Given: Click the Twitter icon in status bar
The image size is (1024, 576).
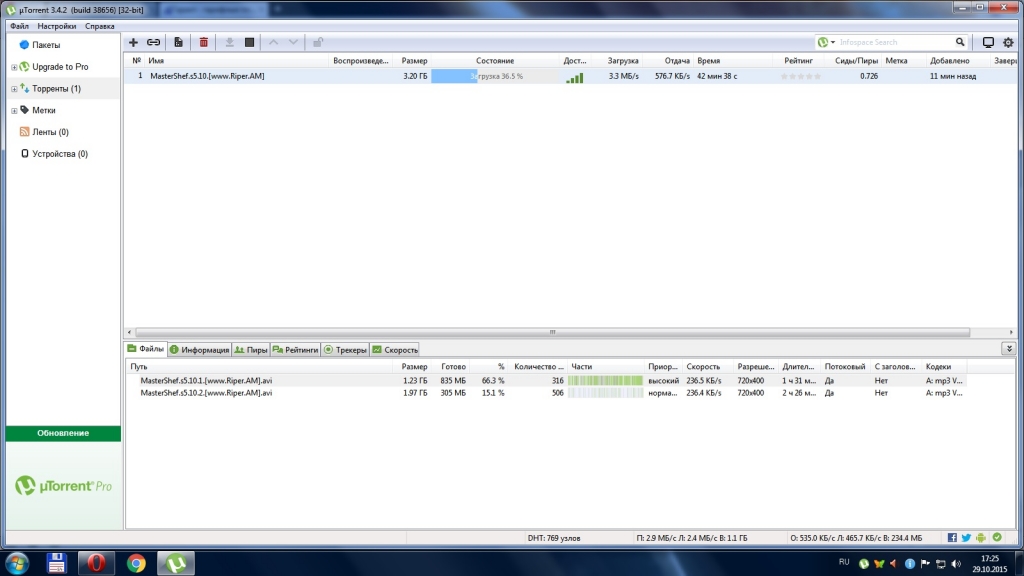Looking at the screenshot, I should tap(966, 538).
